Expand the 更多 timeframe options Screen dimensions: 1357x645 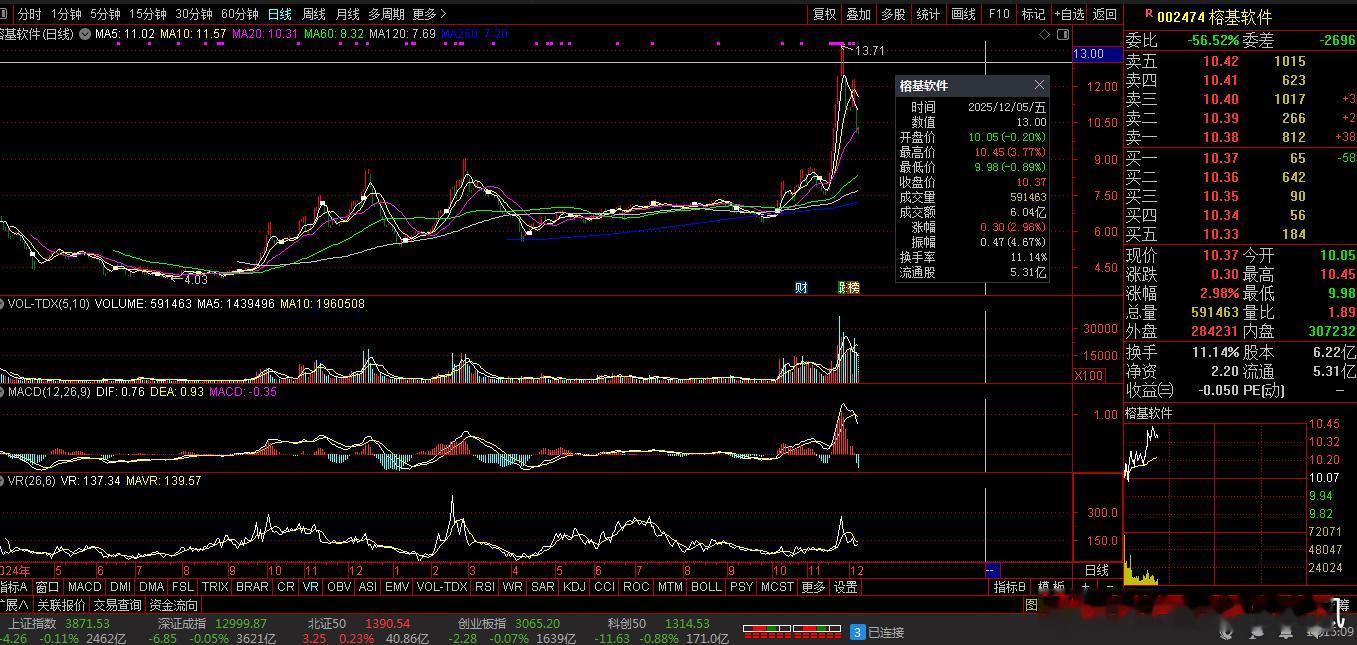[x=428, y=14]
